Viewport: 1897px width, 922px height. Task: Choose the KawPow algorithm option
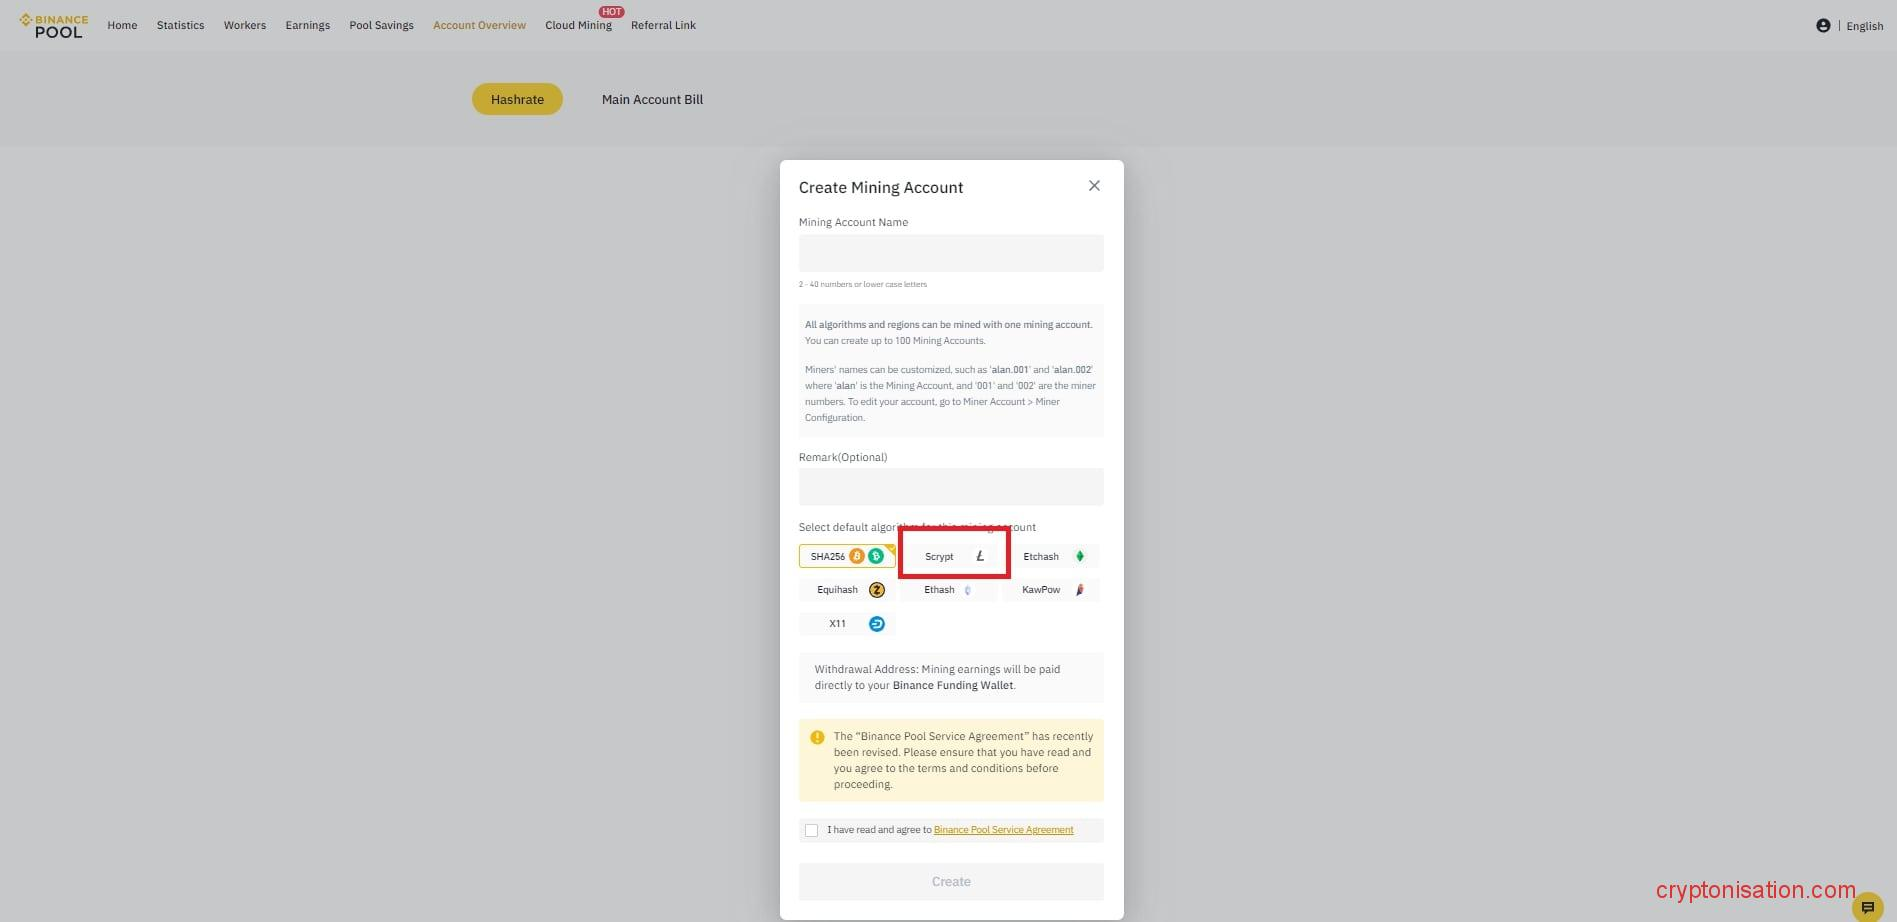[1051, 590]
